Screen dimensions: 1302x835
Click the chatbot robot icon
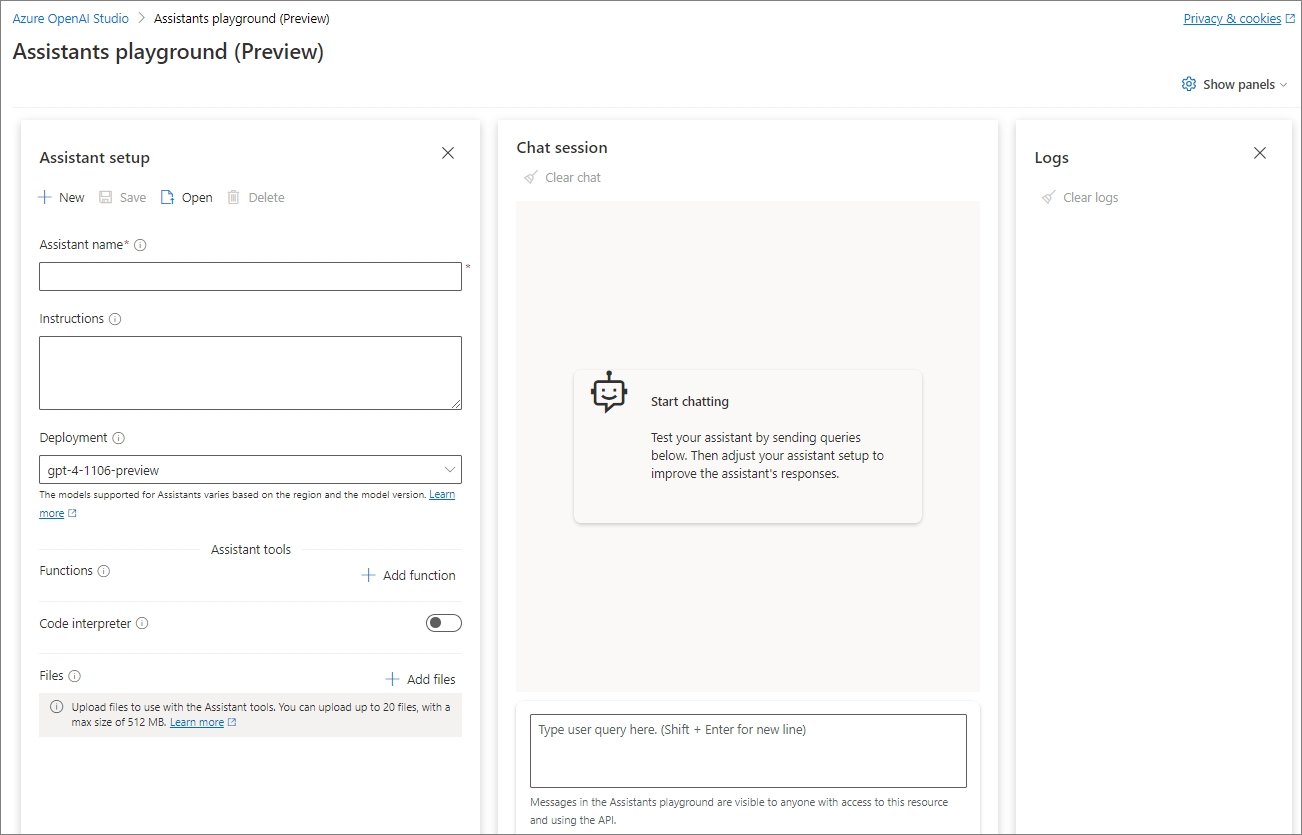tap(609, 392)
